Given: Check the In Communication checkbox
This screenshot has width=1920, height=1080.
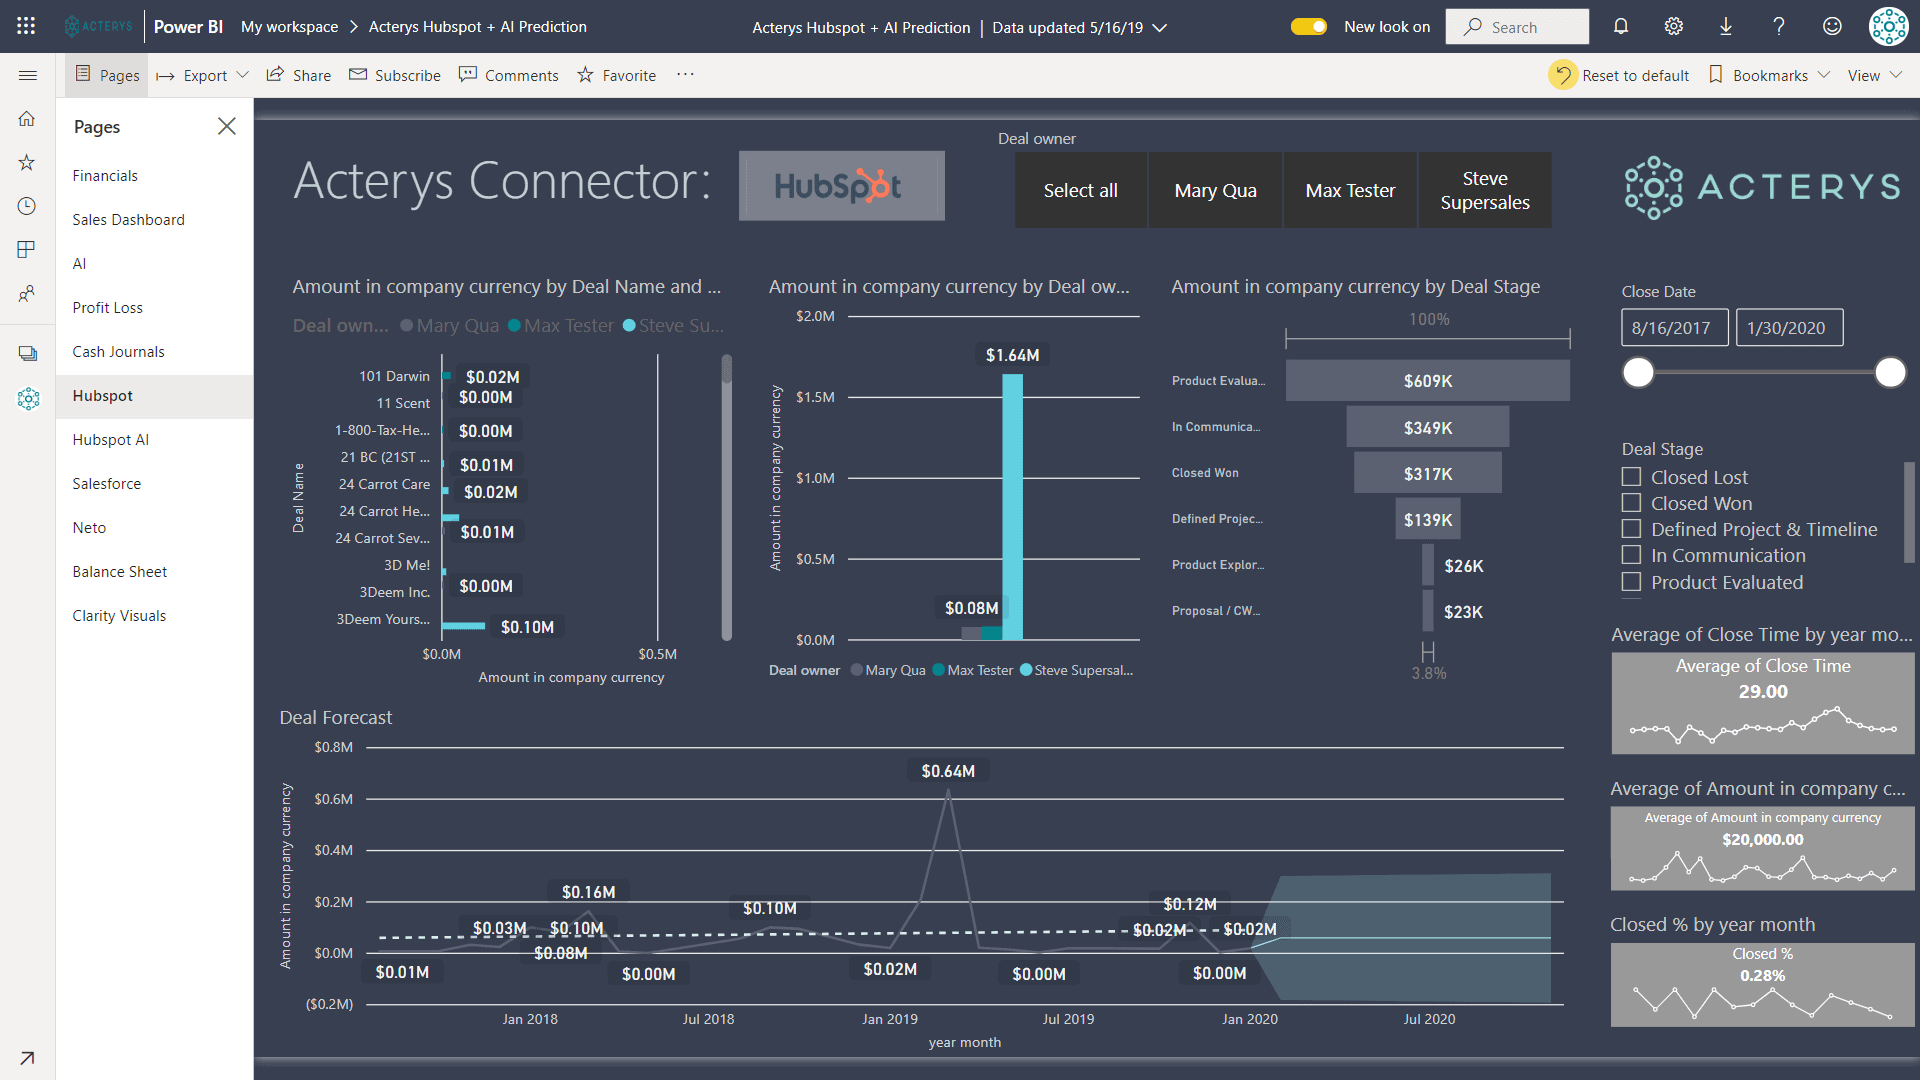Looking at the screenshot, I should tap(1631, 555).
